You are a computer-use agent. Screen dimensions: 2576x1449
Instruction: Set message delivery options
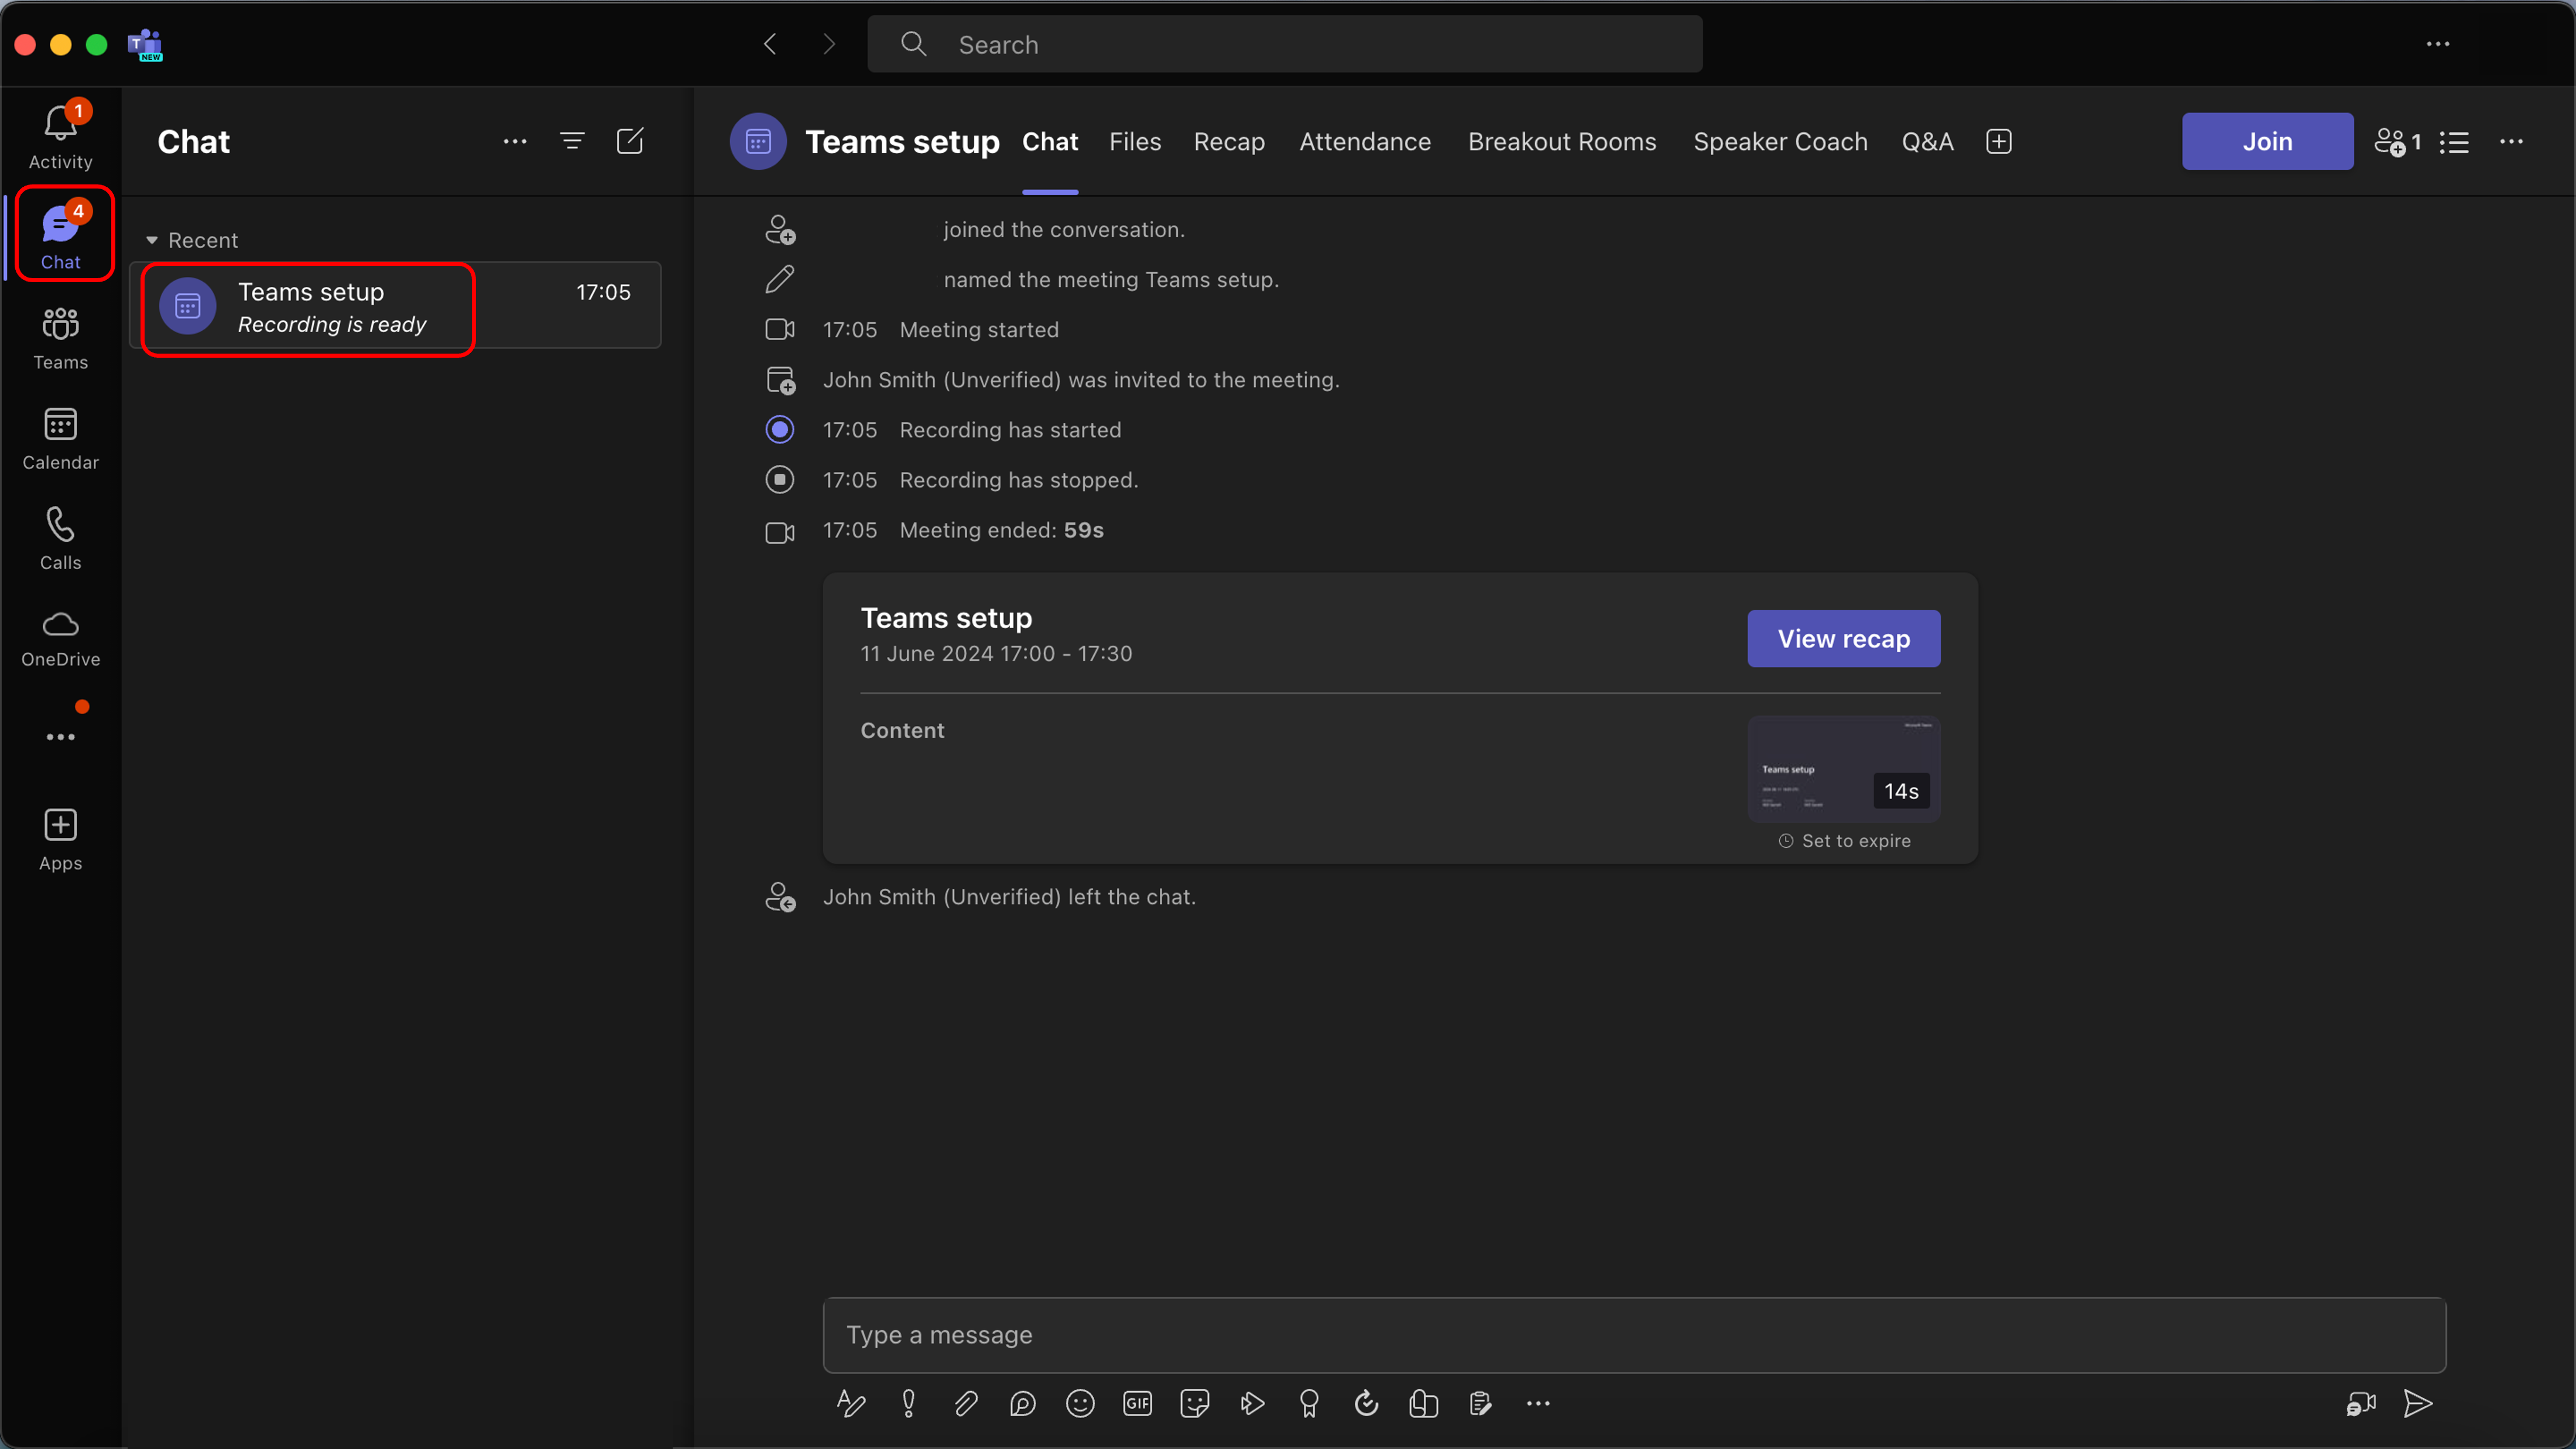[908, 1404]
